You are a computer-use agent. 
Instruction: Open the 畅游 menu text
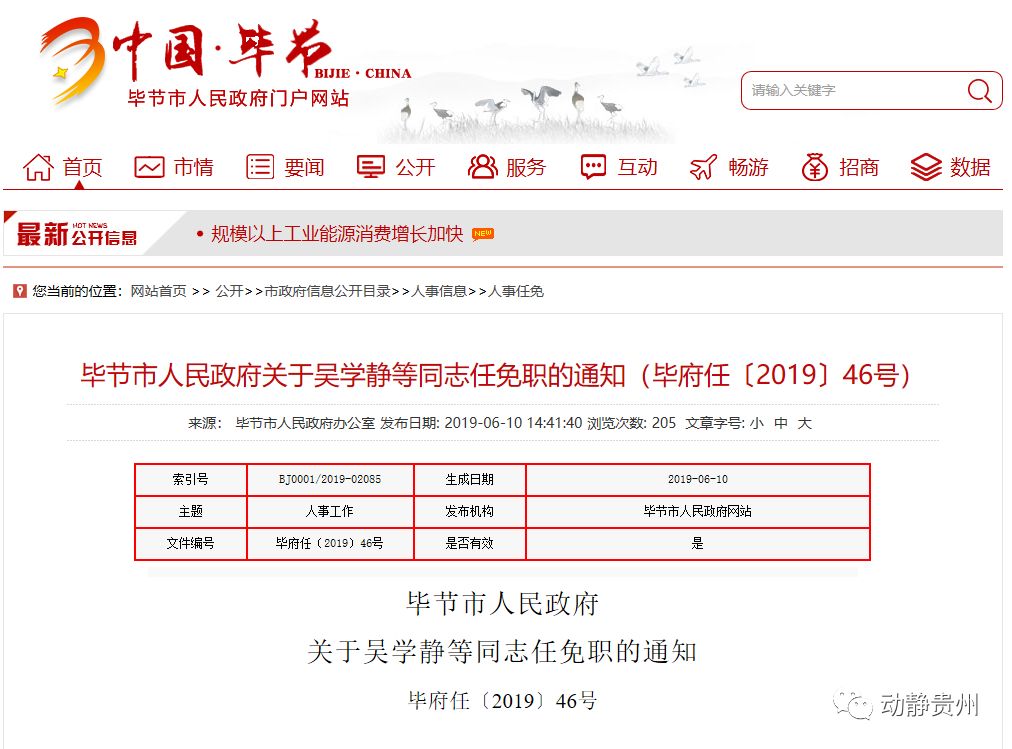[x=748, y=168]
